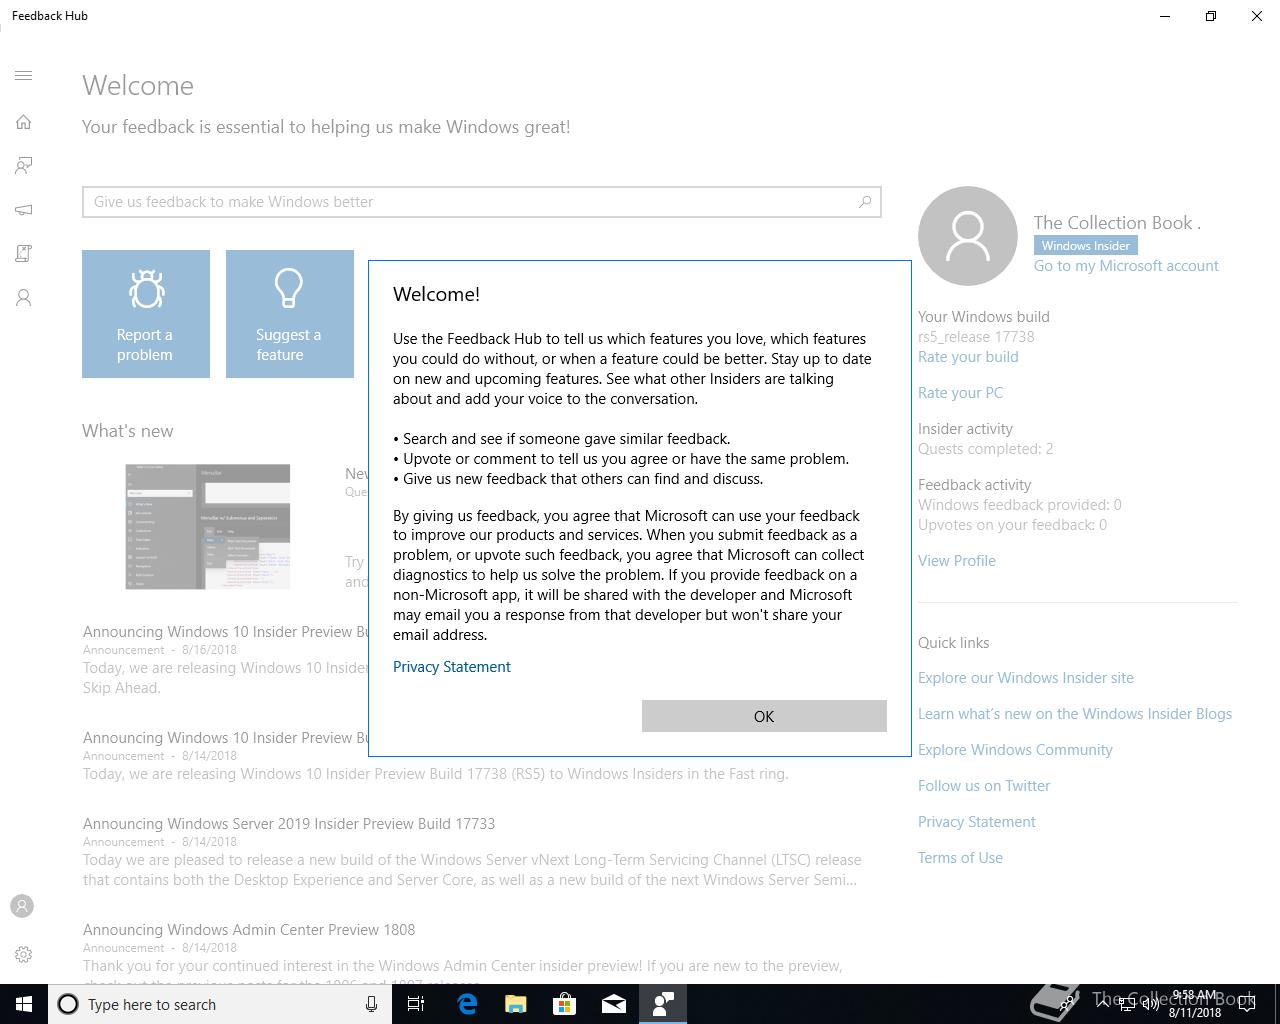The image size is (1280, 1024).
Task: Open File Explorer from taskbar
Action: pos(516,1004)
